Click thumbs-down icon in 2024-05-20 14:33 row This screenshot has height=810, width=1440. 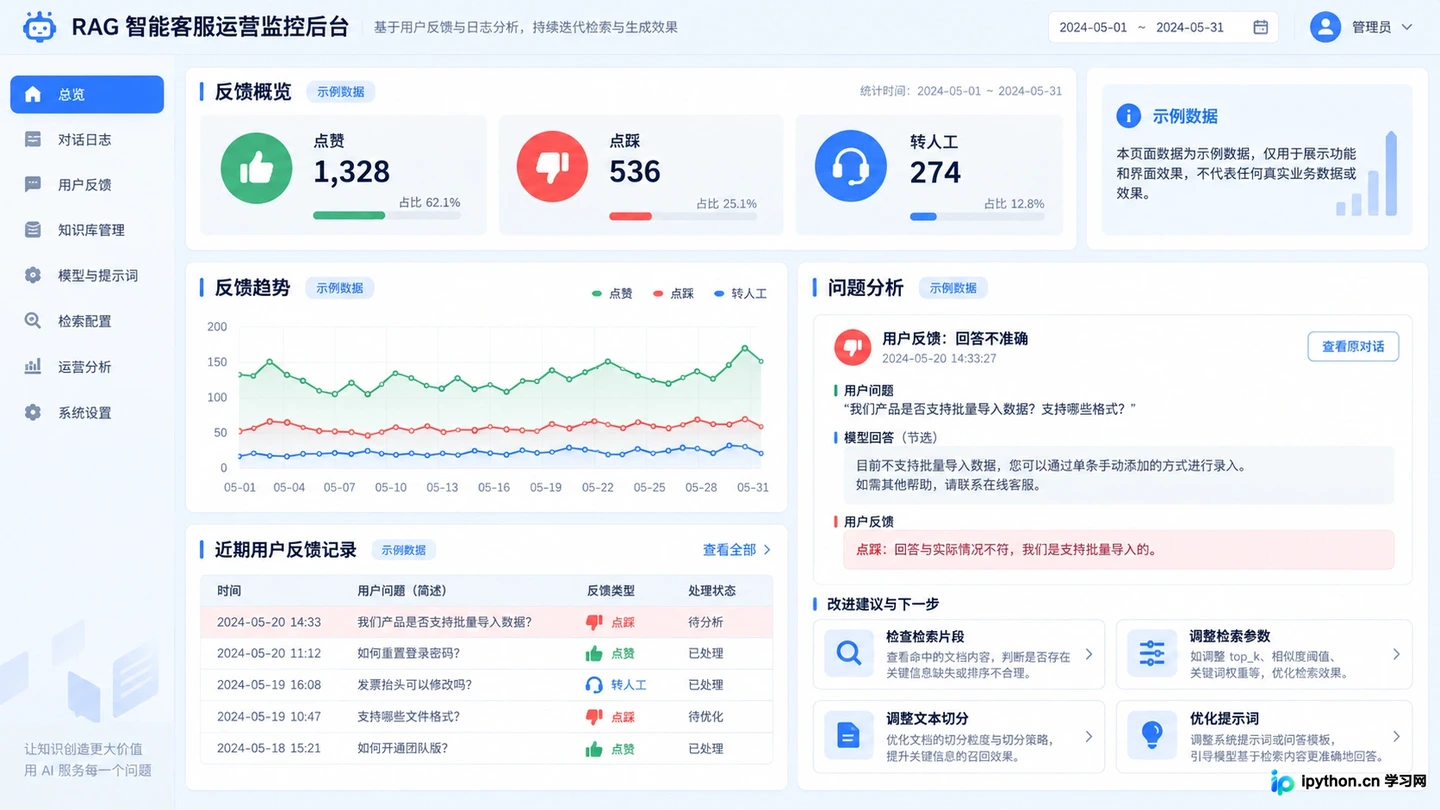point(594,622)
